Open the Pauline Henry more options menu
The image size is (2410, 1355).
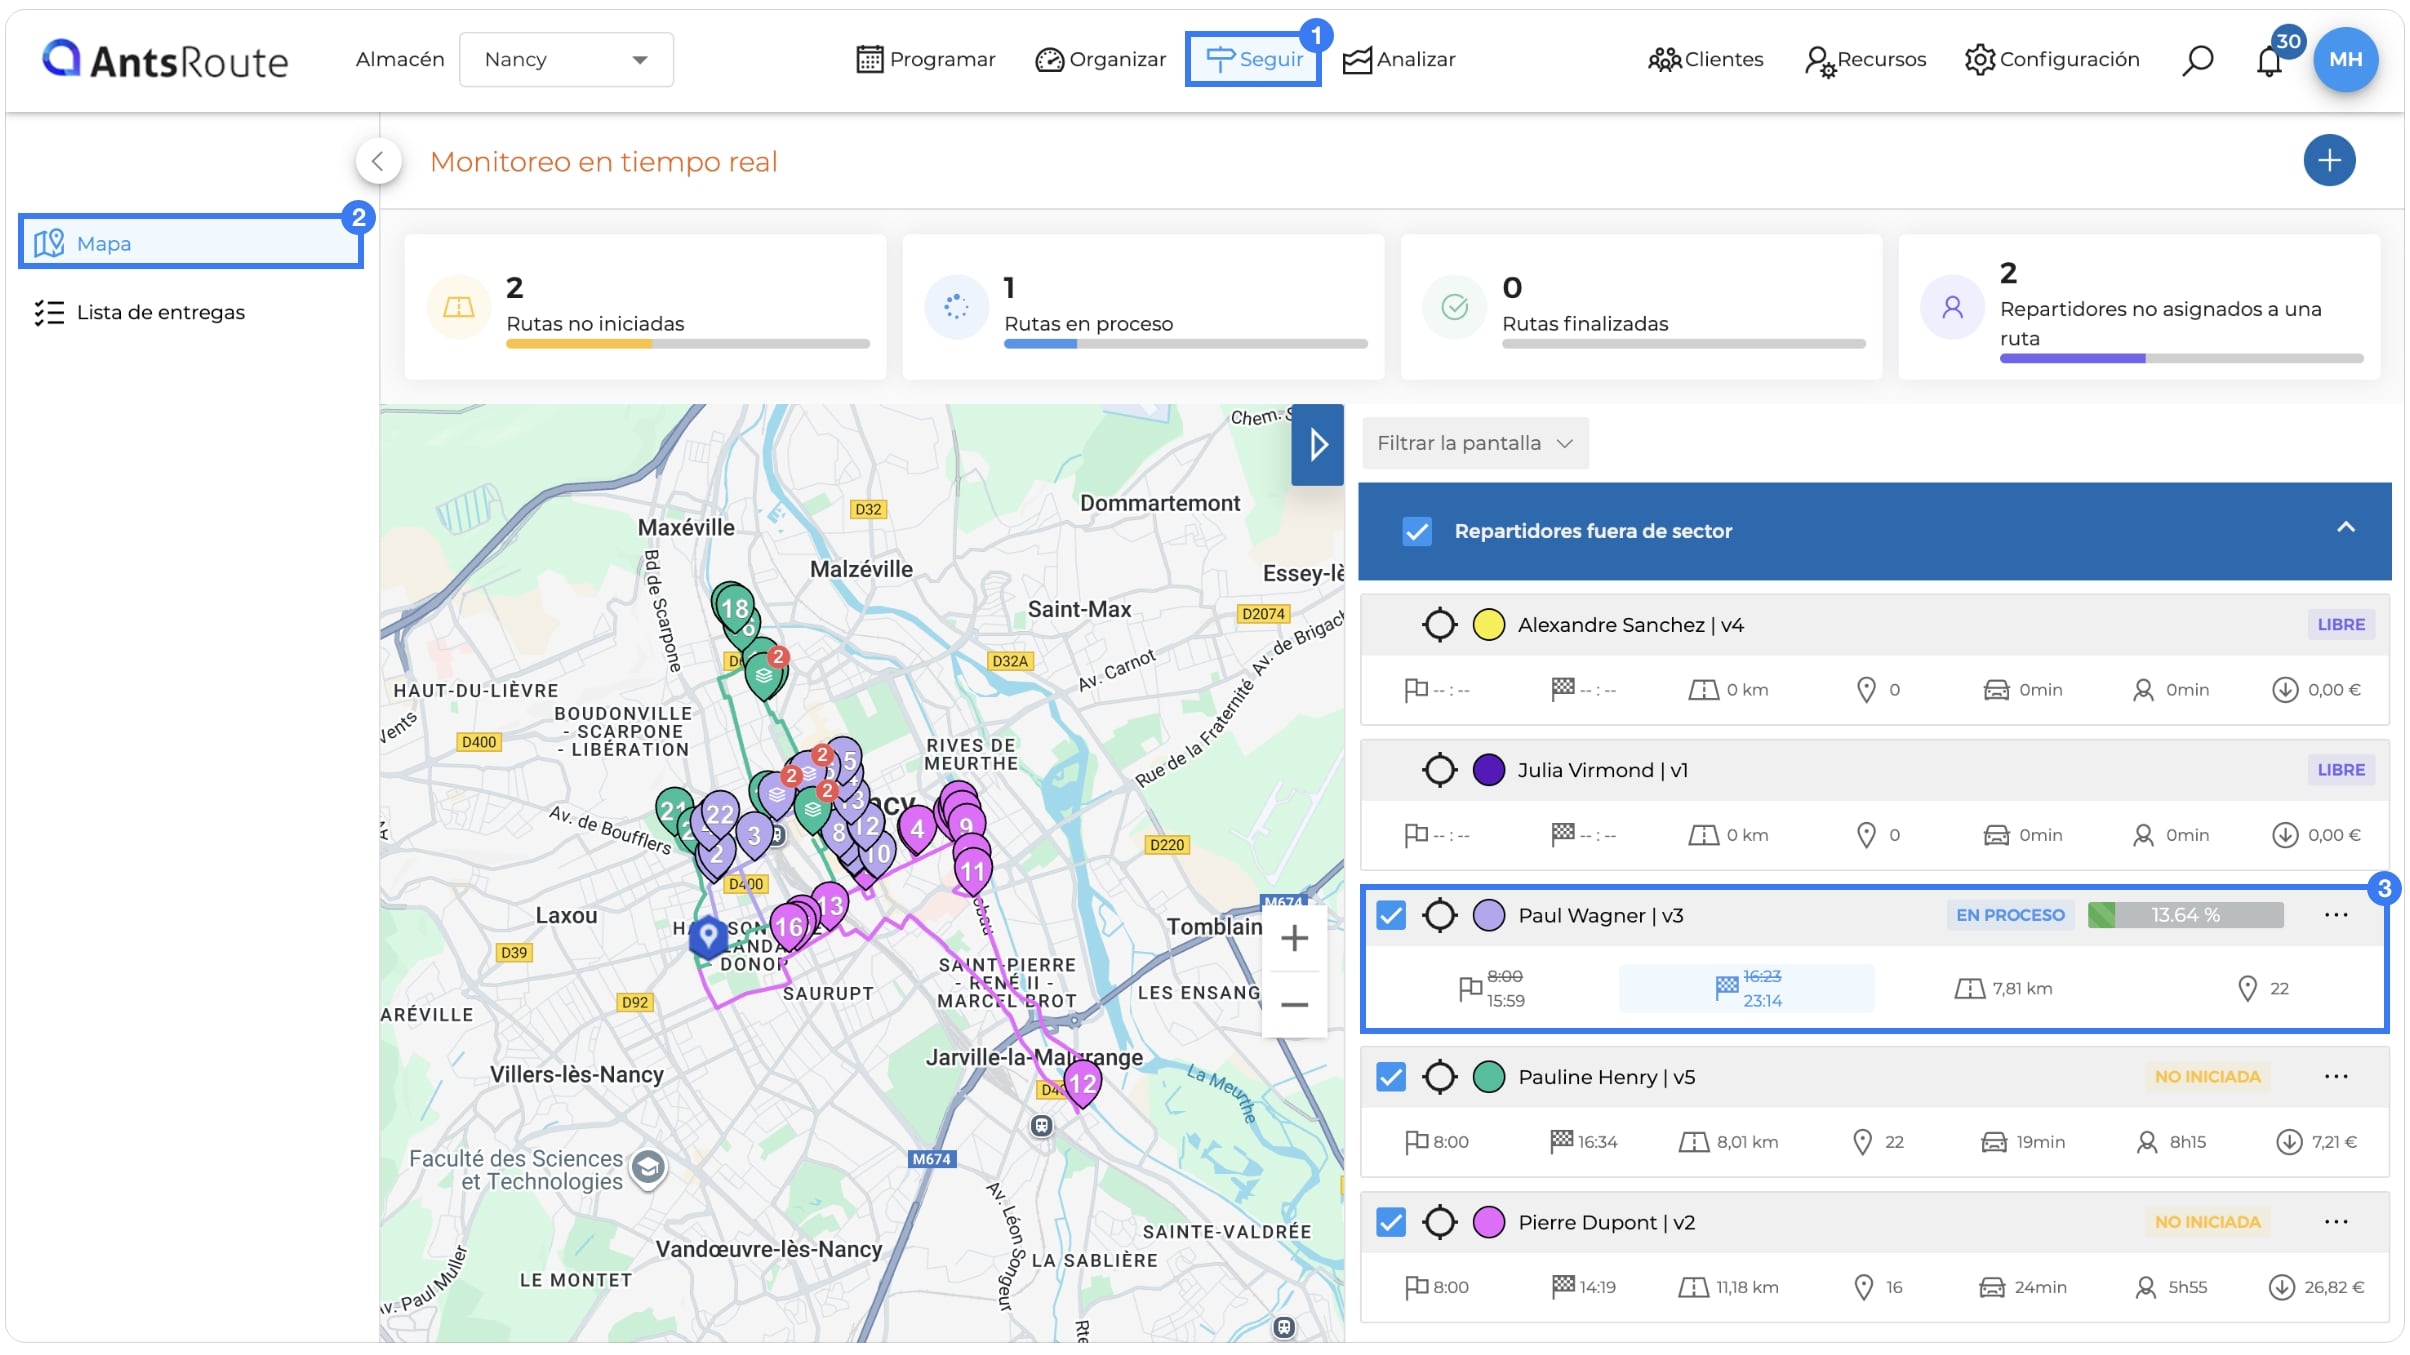click(x=2336, y=1077)
